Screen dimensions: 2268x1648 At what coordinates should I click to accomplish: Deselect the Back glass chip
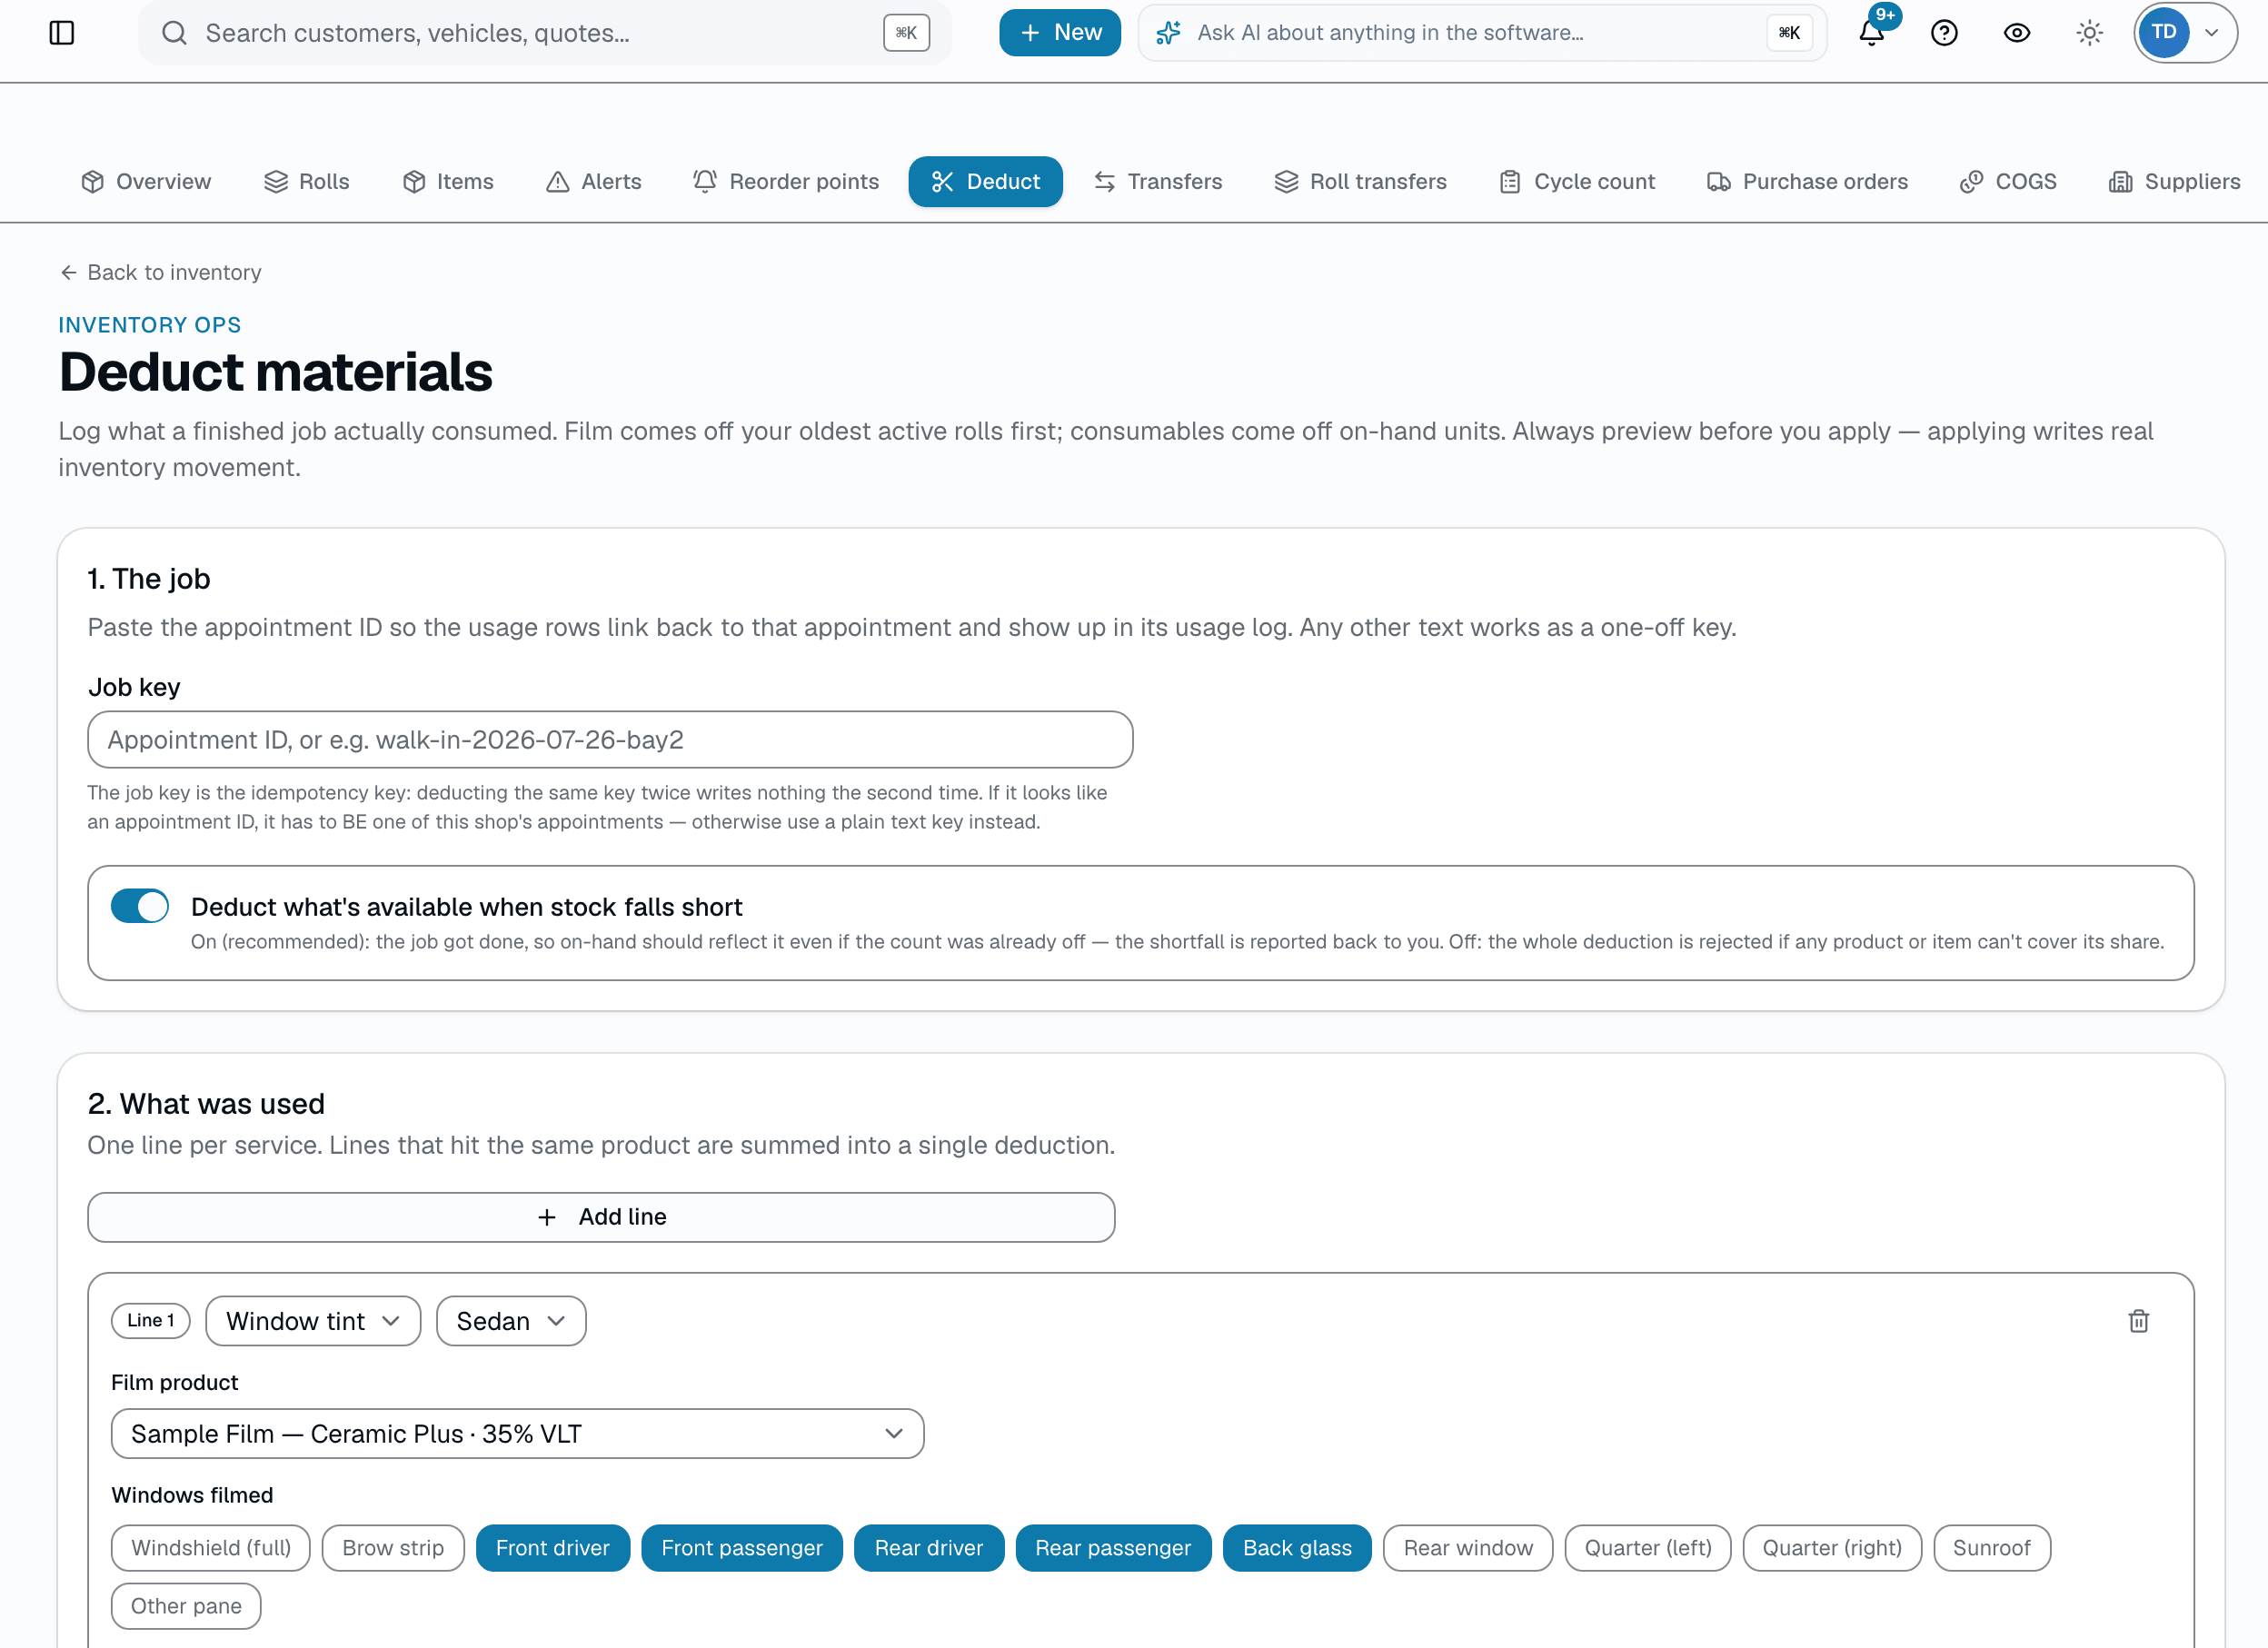(x=1297, y=1547)
